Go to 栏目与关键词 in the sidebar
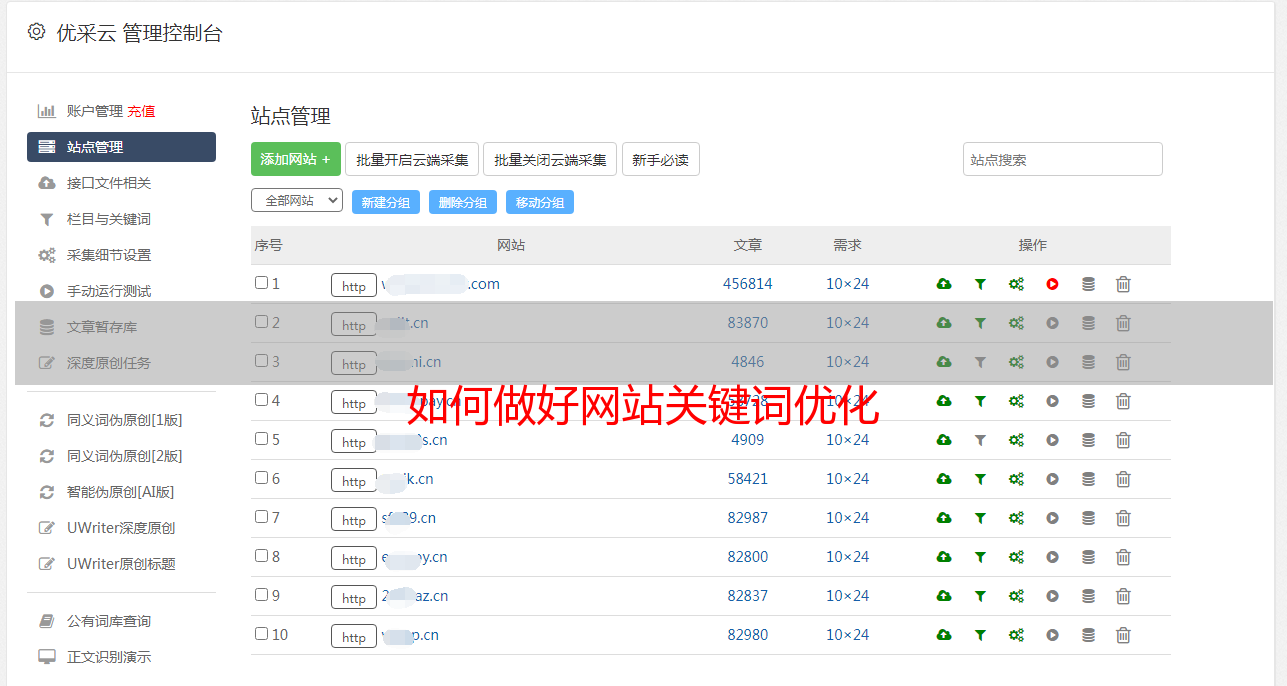Viewport: 1287px width, 686px height. click(108, 219)
